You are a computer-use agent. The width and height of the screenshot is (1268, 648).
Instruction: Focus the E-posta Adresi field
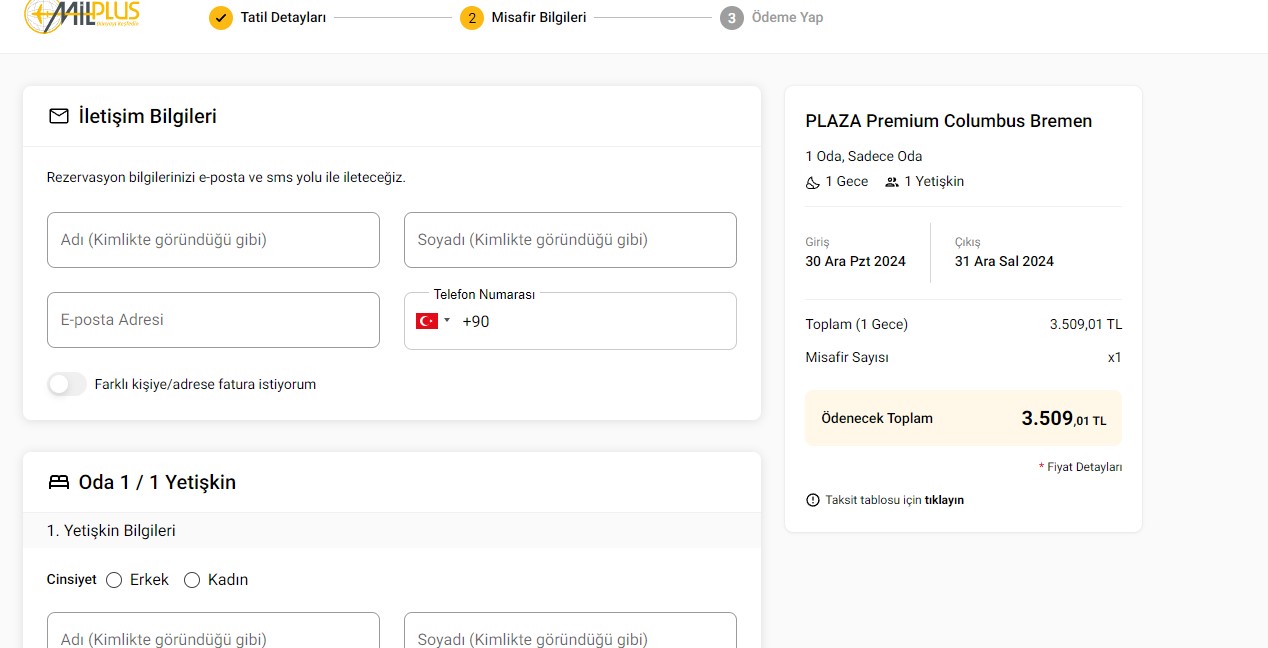[213, 320]
